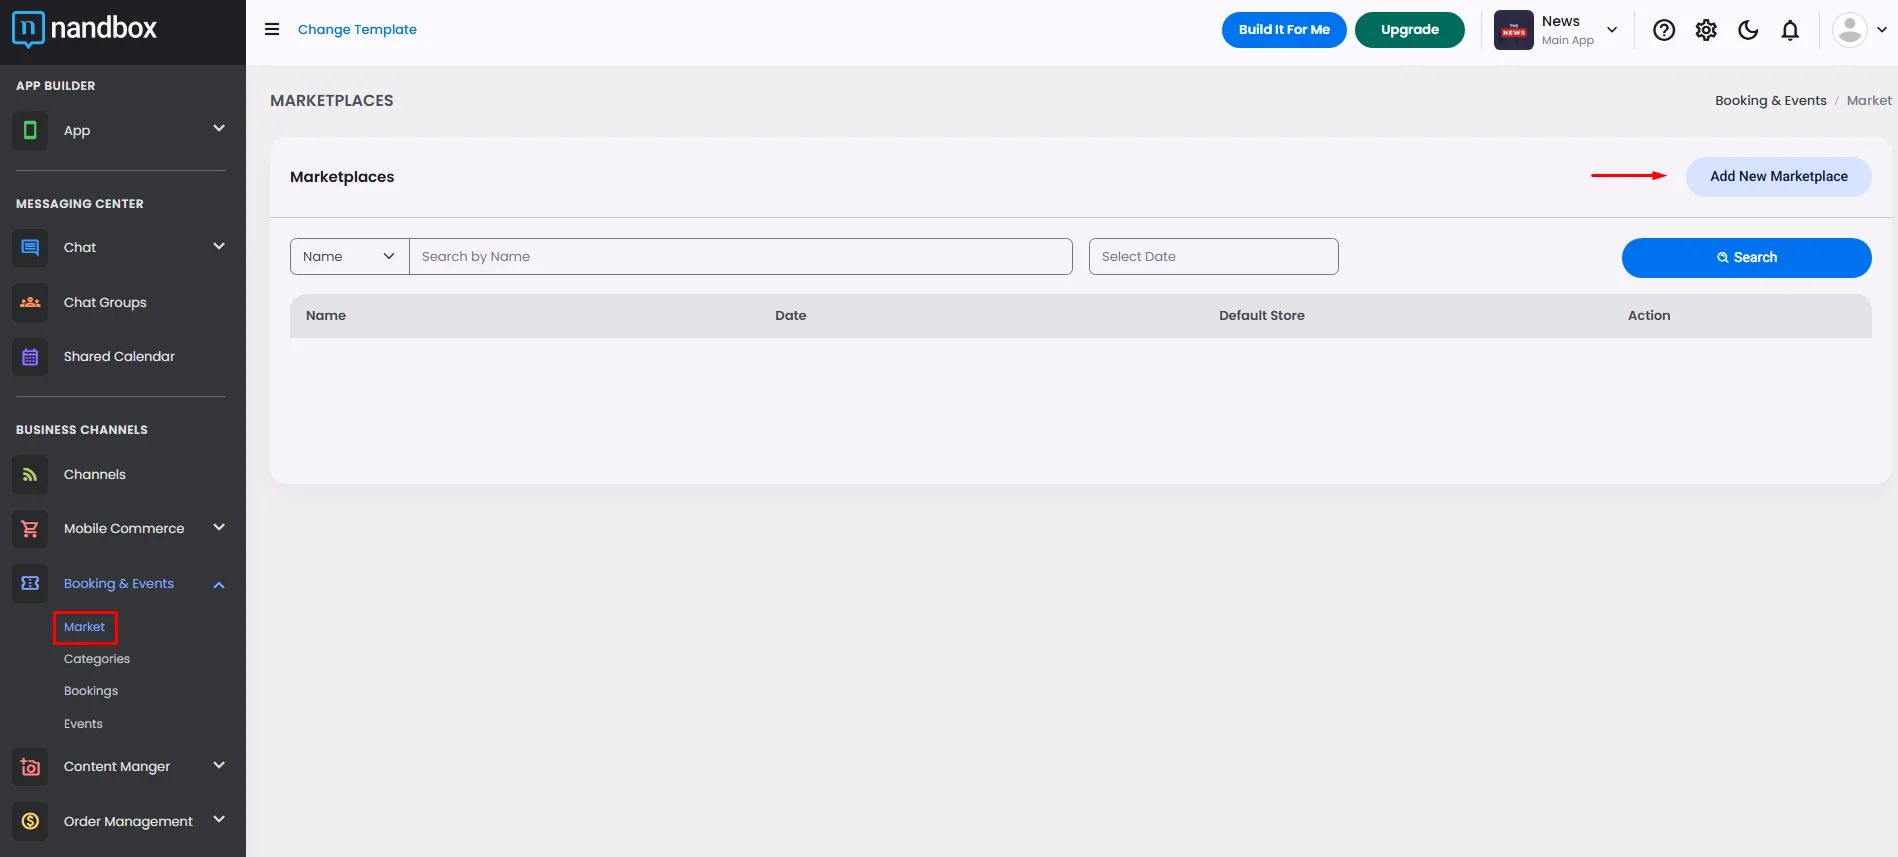Click the Order Management dollar icon
Viewport: 1898px width, 857px height.
tap(30, 821)
